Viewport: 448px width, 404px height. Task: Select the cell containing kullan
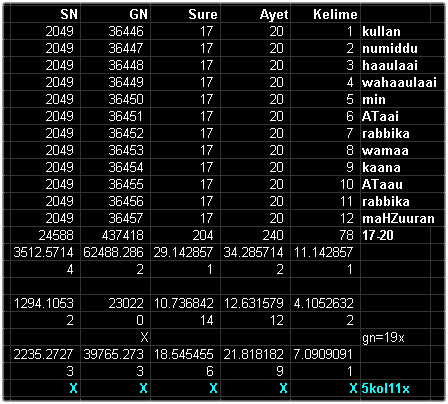click(x=396, y=32)
